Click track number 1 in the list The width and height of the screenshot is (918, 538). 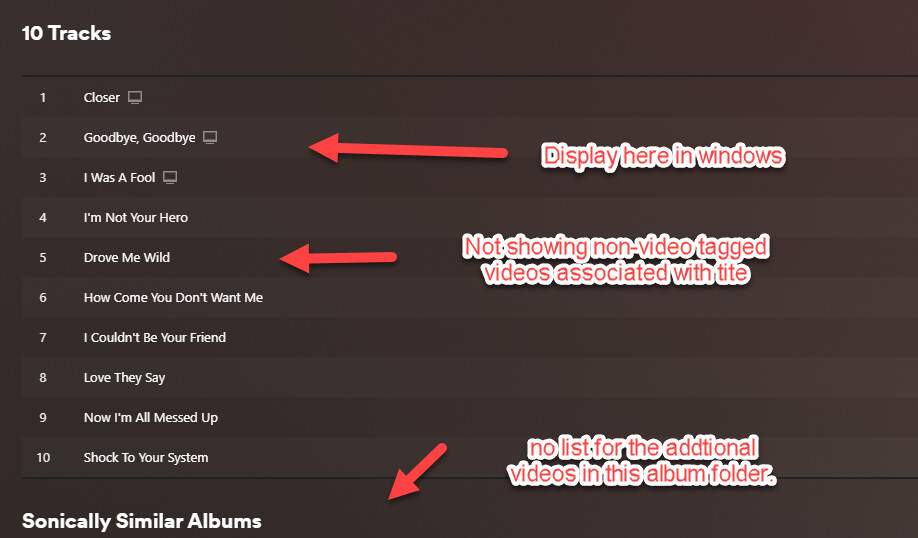(x=43, y=97)
